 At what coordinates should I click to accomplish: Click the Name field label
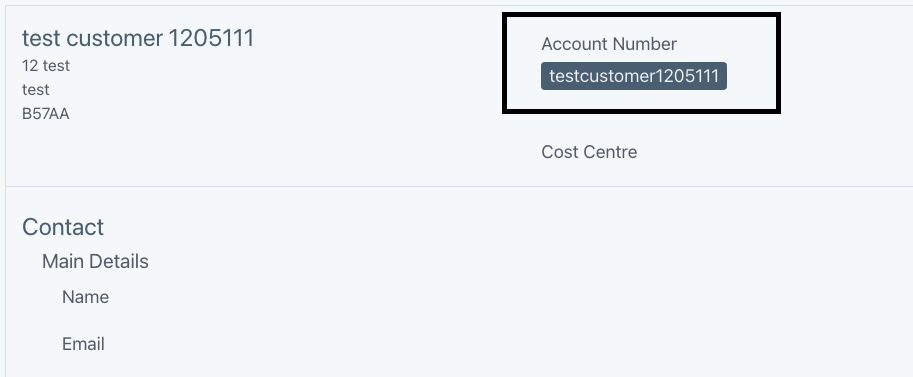(x=86, y=297)
